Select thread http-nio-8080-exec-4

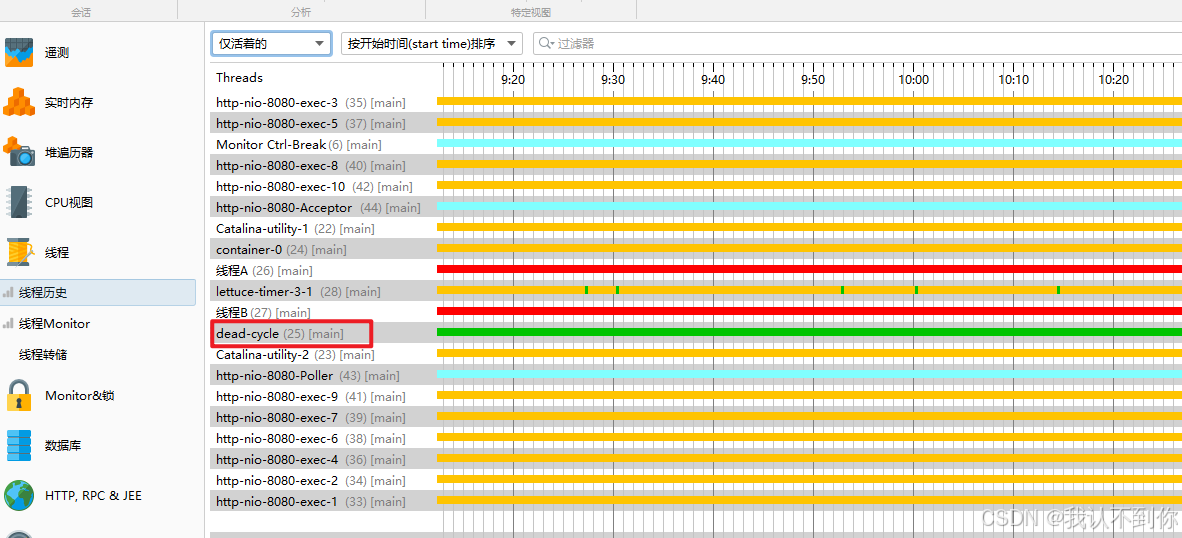tap(323, 460)
